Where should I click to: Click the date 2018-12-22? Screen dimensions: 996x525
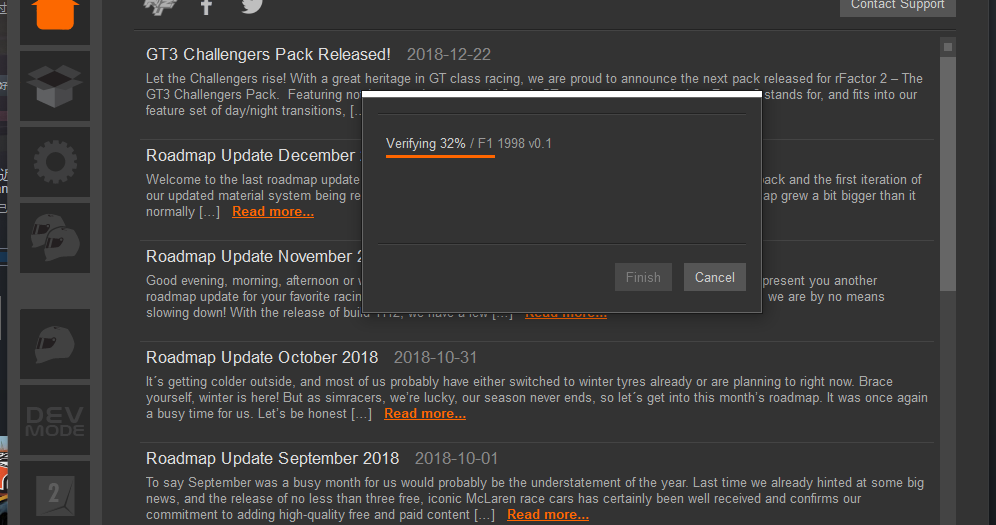tap(448, 55)
